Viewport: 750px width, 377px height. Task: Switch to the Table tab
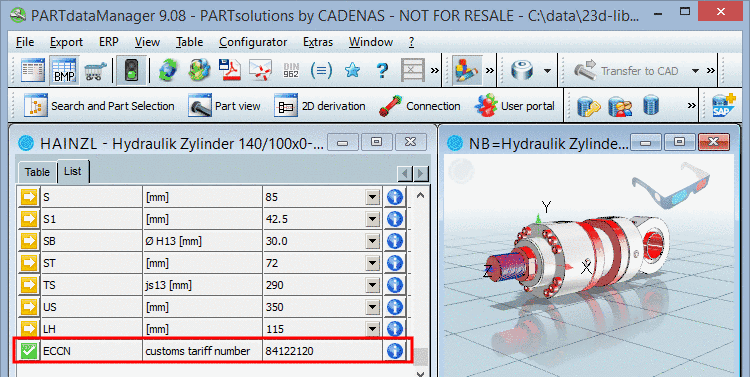pyautogui.click(x=37, y=172)
